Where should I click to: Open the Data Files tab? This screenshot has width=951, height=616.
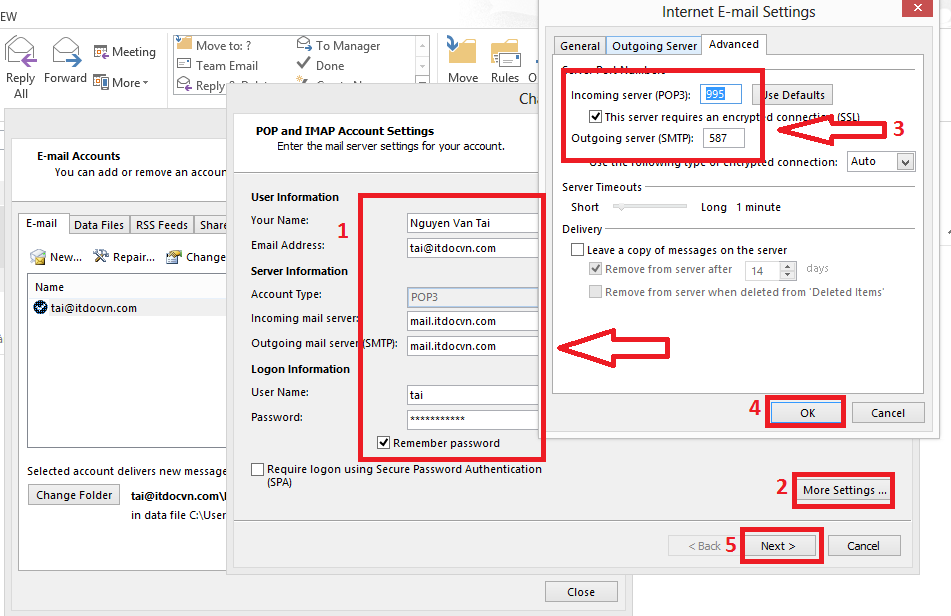[x=99, y=225]
